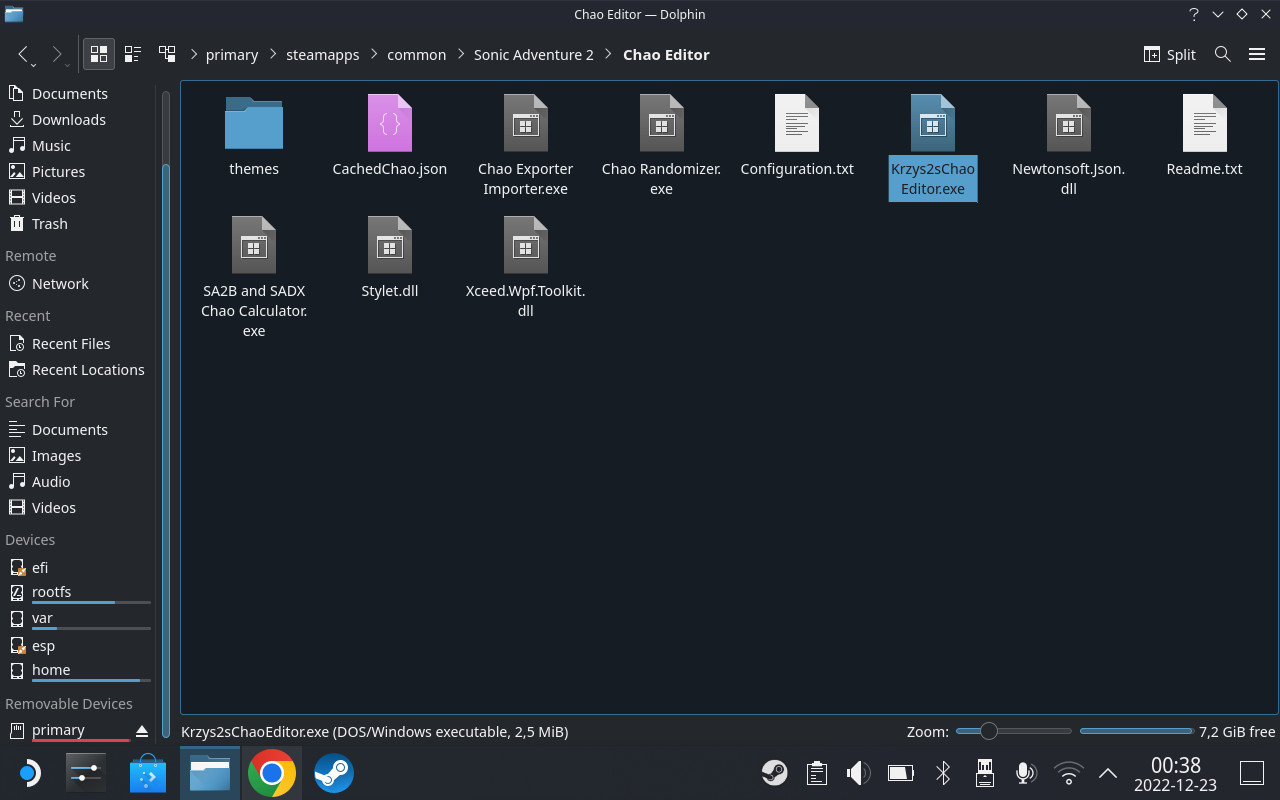
Task: Navigate to Sonic Adventure 2 via breadcrumb
Action: point(533,54)
